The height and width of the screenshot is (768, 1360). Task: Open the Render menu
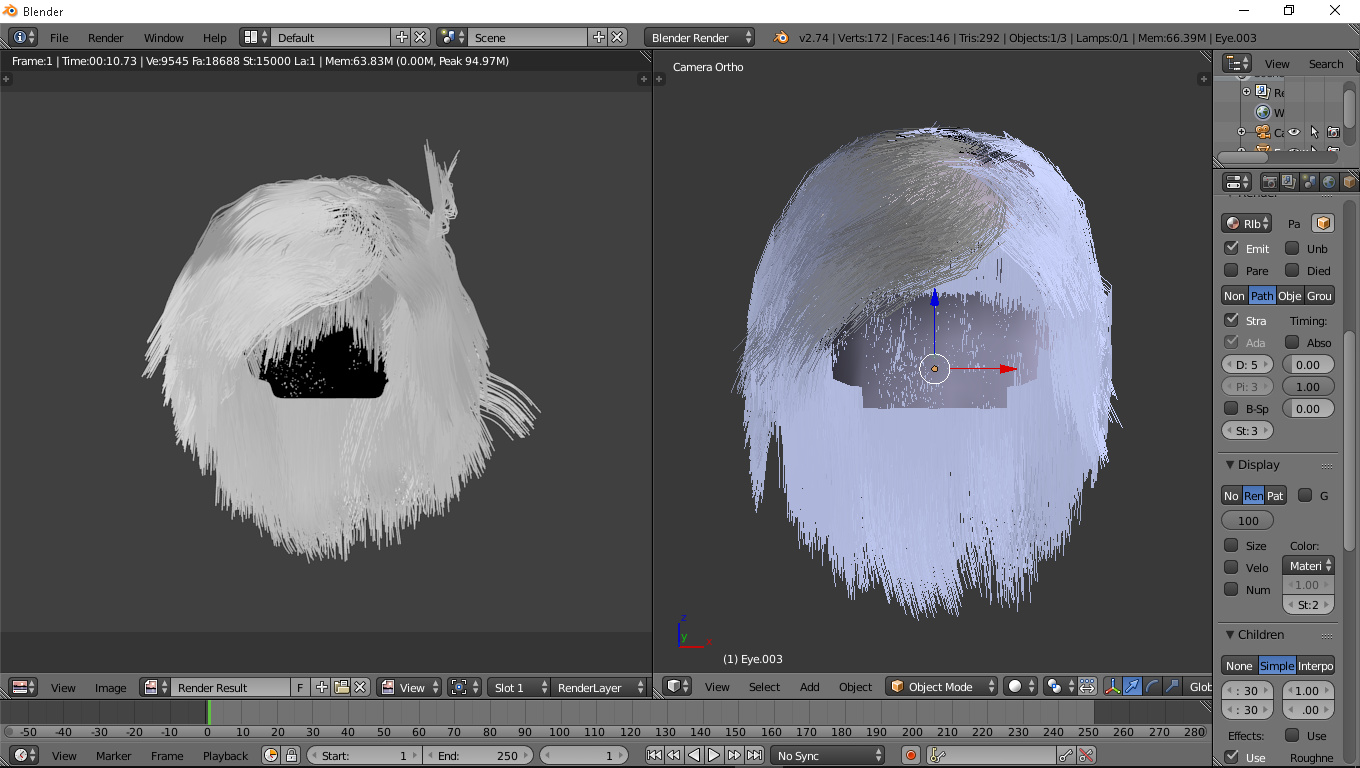click(x=105, y=38)
